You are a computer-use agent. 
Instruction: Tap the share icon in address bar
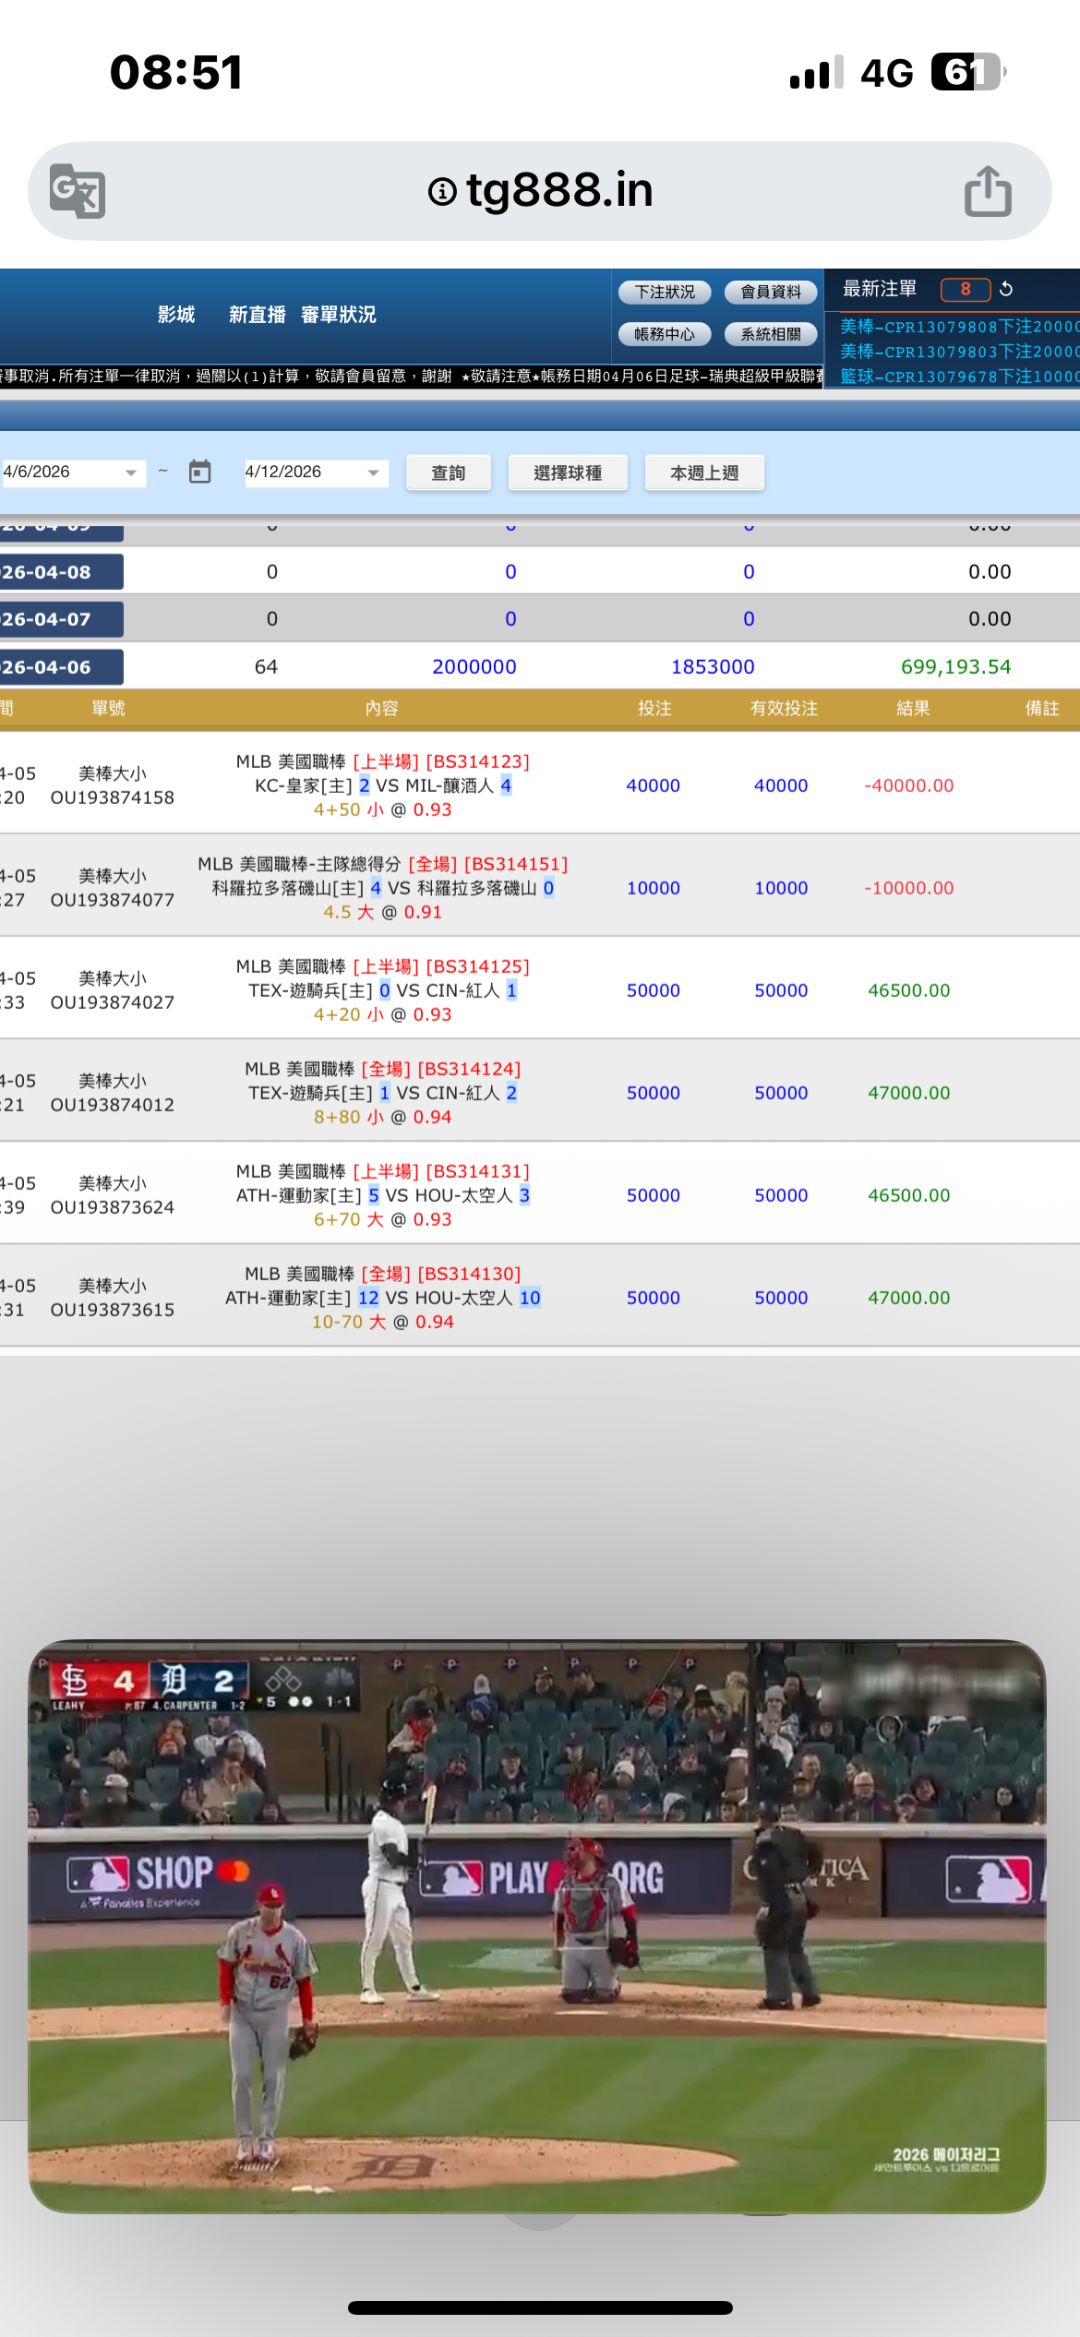(x=987, y=190)
